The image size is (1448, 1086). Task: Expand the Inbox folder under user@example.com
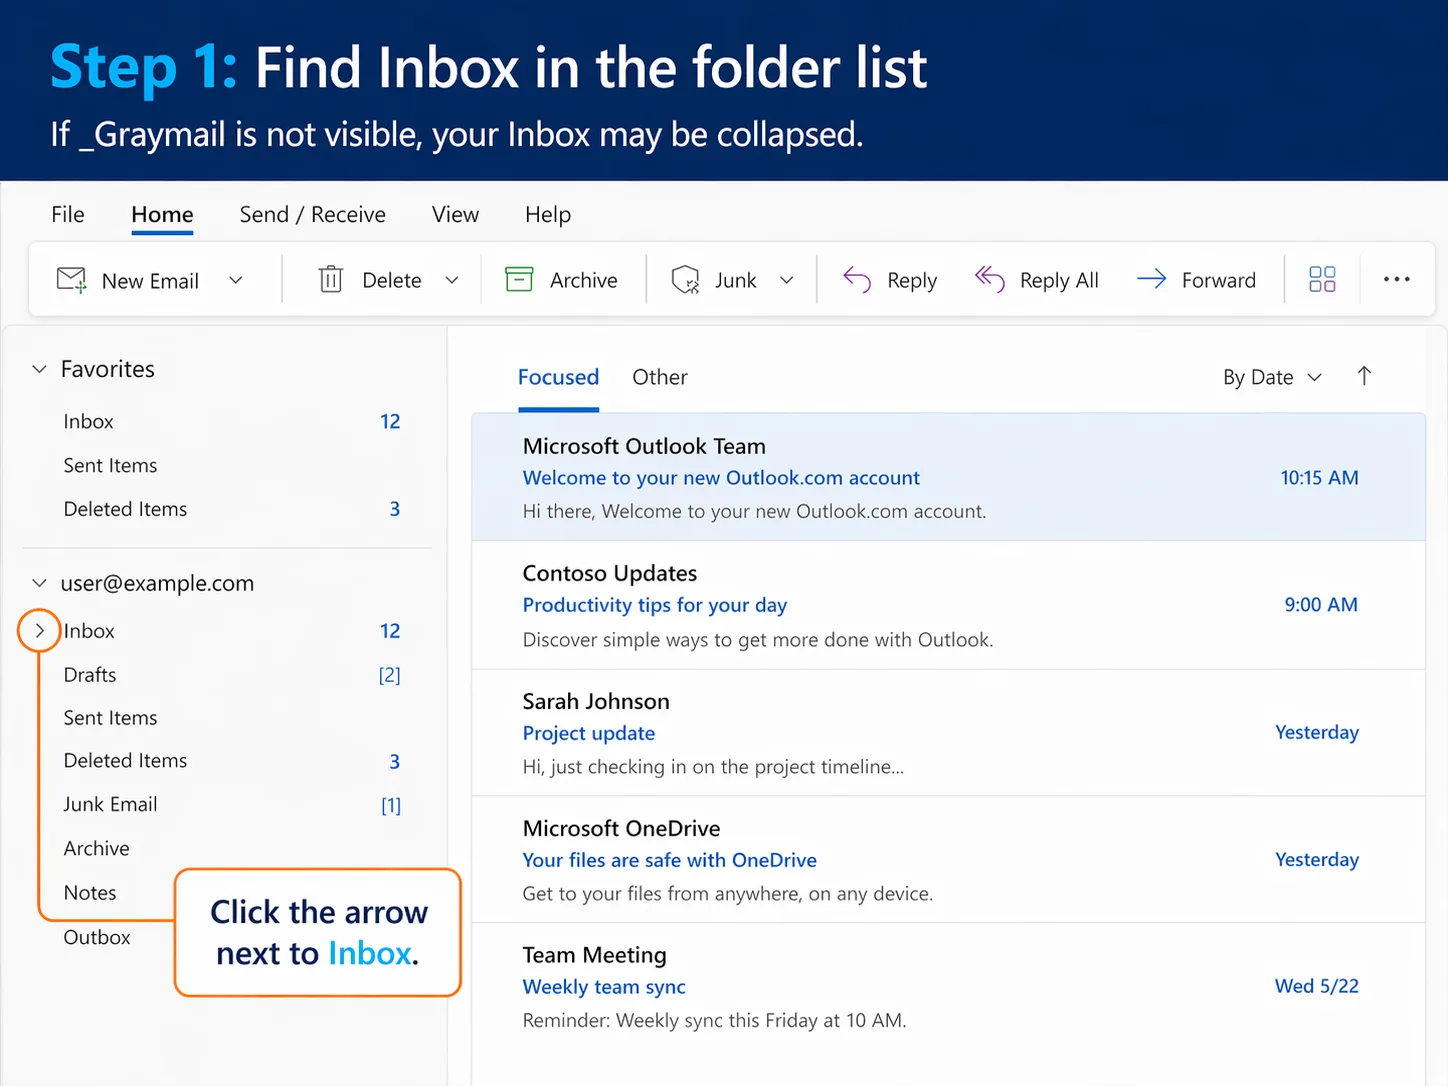click(x=39, y=631)
